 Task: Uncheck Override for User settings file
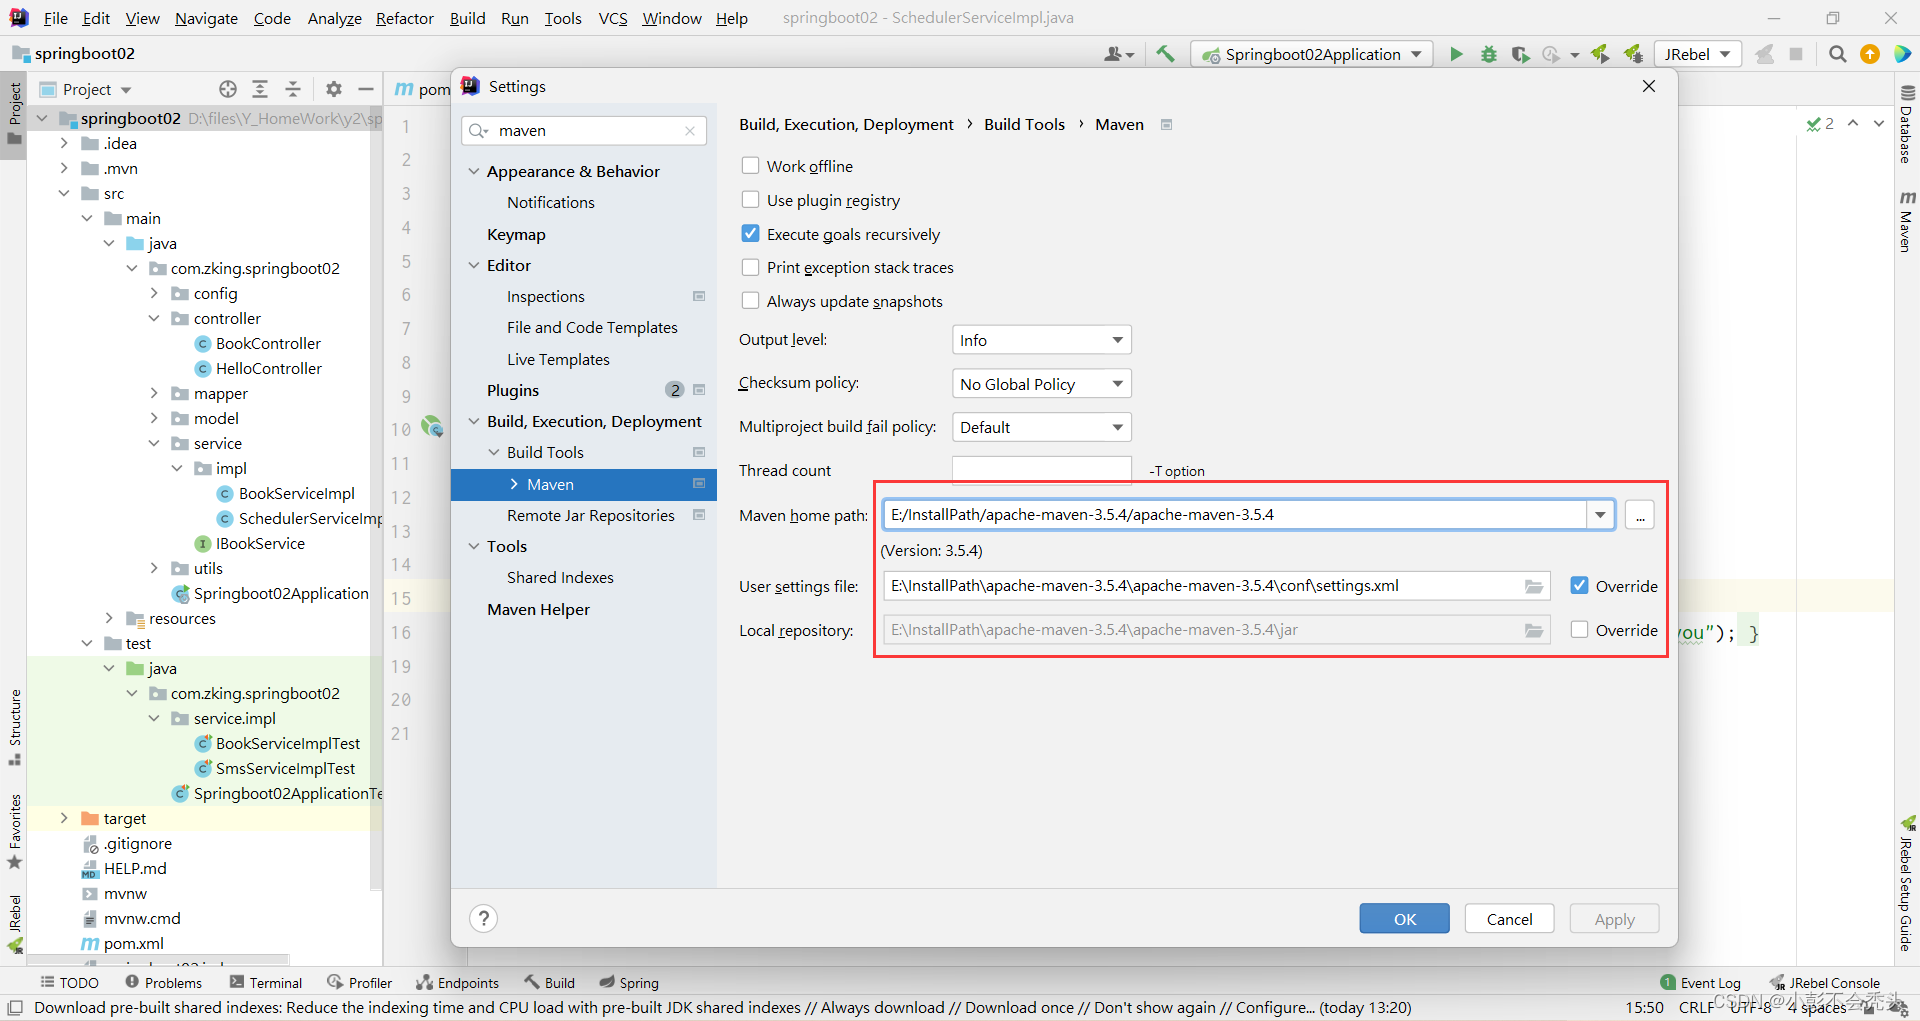coord(1579,585)
